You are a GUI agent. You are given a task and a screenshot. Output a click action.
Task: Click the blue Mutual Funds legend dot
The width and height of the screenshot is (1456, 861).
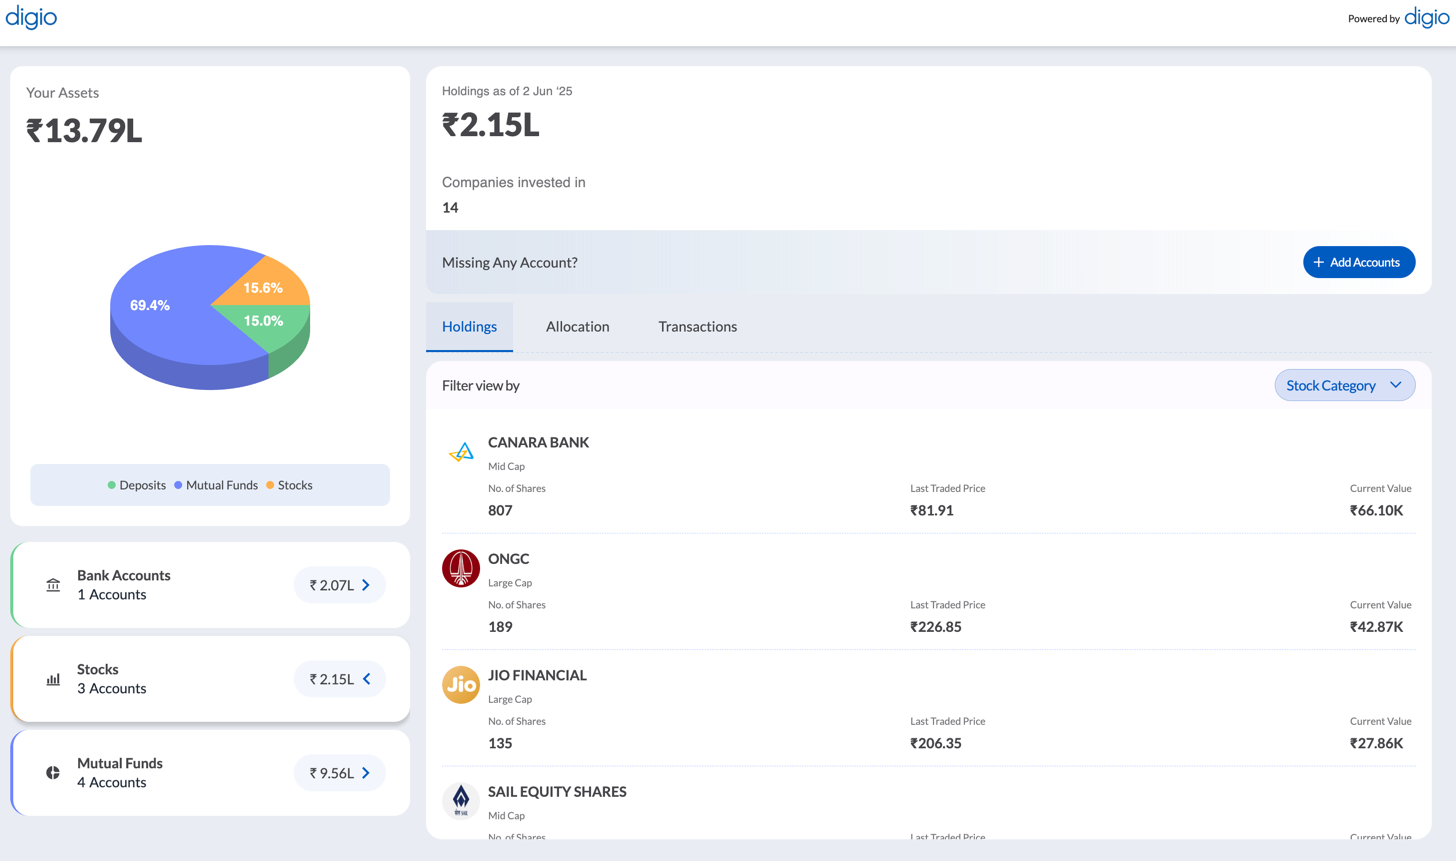click(178, 485)
